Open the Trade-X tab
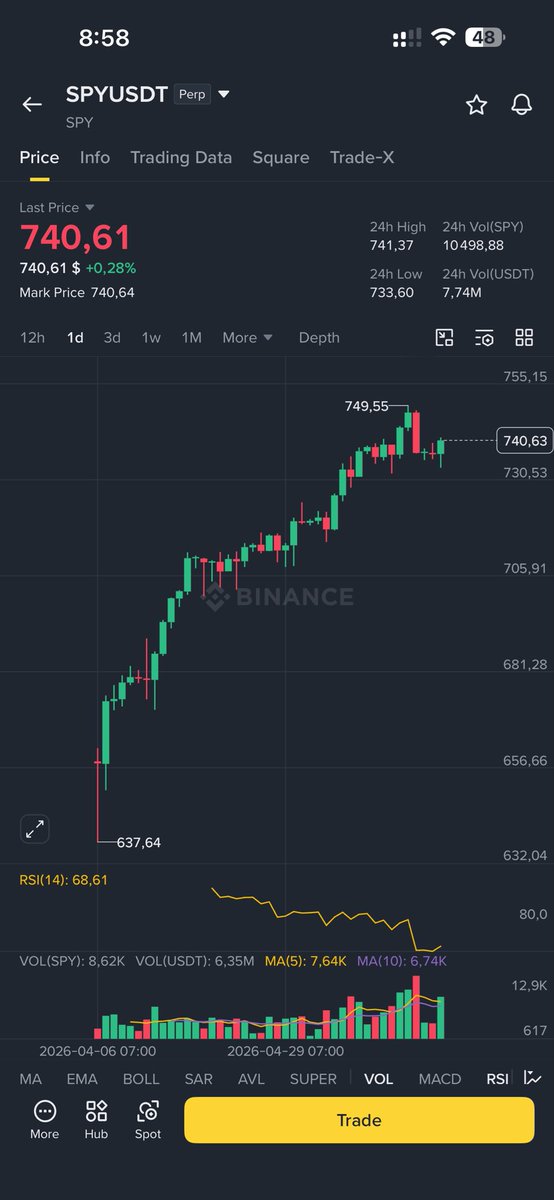 (x=363, y=157)
